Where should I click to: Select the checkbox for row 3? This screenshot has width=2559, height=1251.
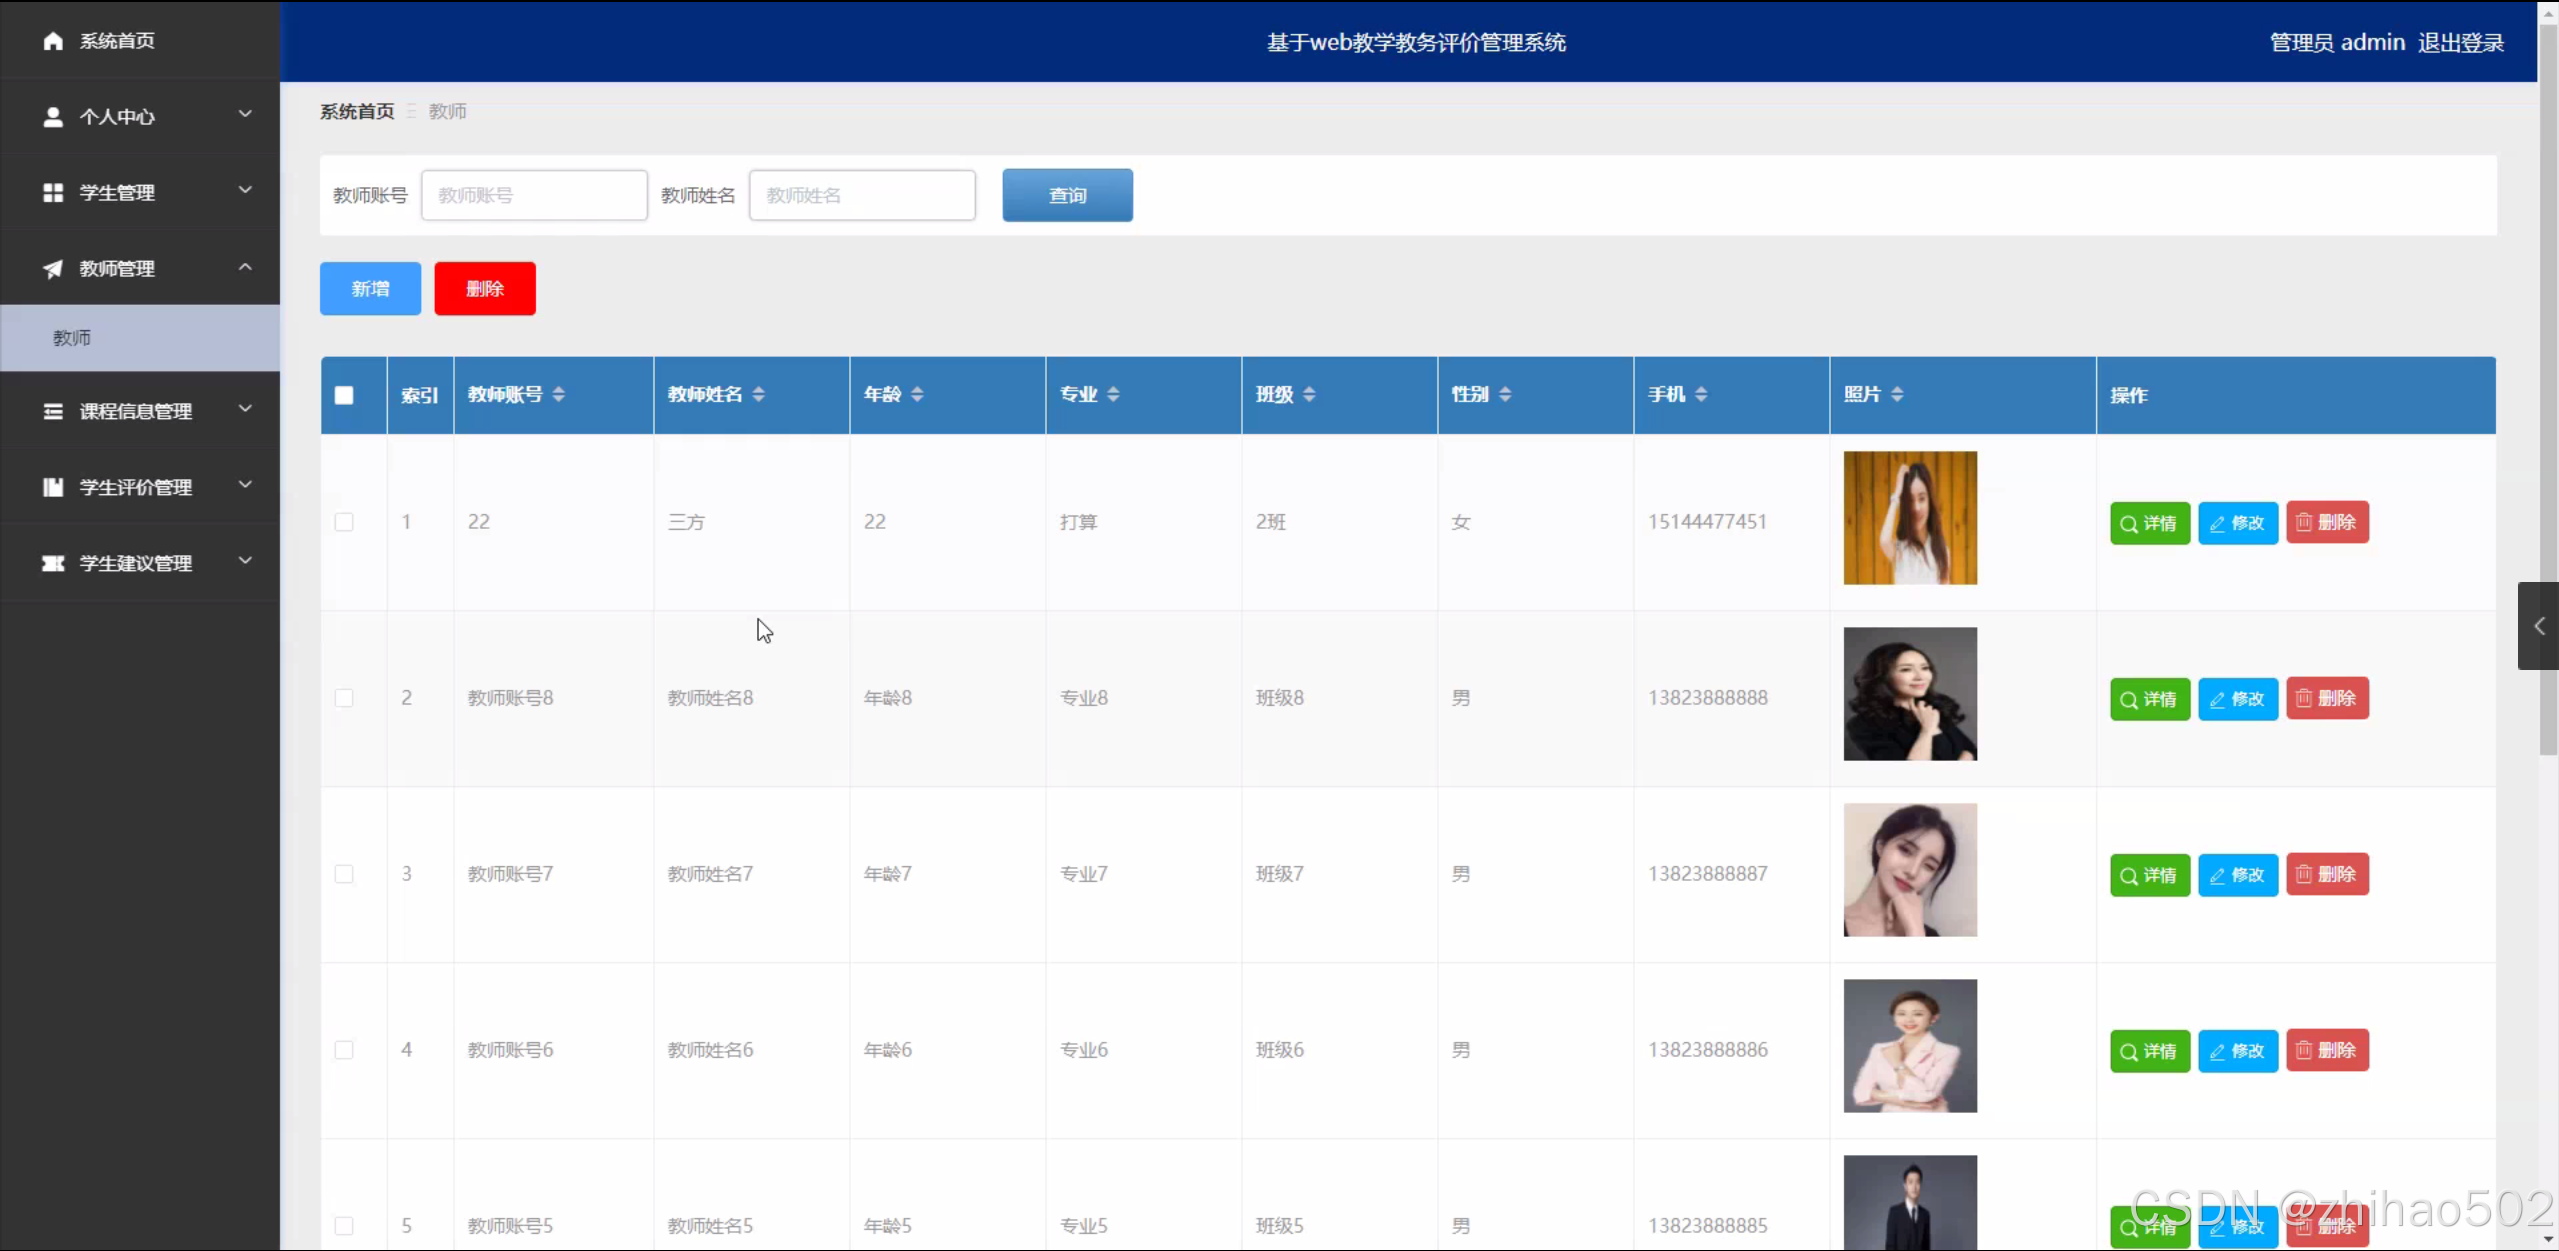coord(344,874)
